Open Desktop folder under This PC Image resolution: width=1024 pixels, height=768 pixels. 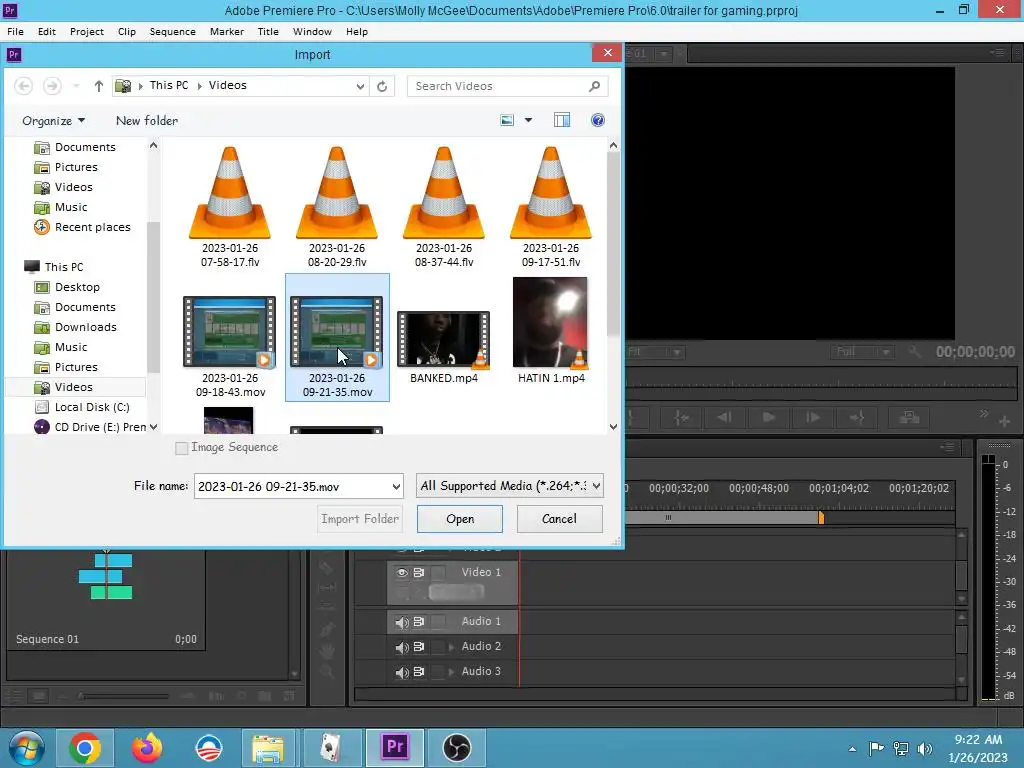point(67,287)
